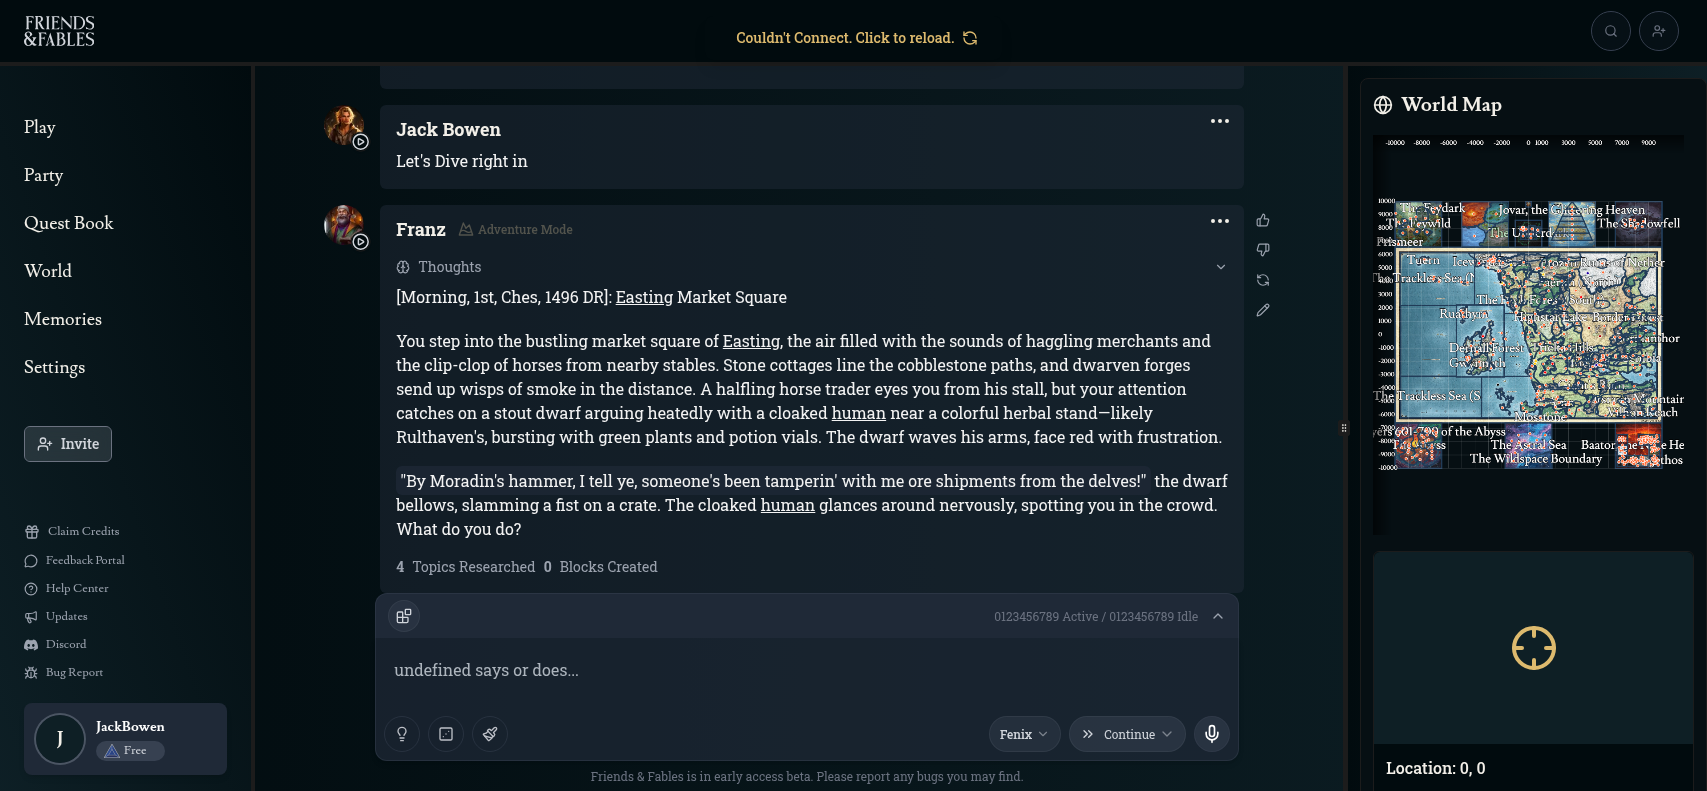
Task: Open the Memories page
Action: coord(63,319)
